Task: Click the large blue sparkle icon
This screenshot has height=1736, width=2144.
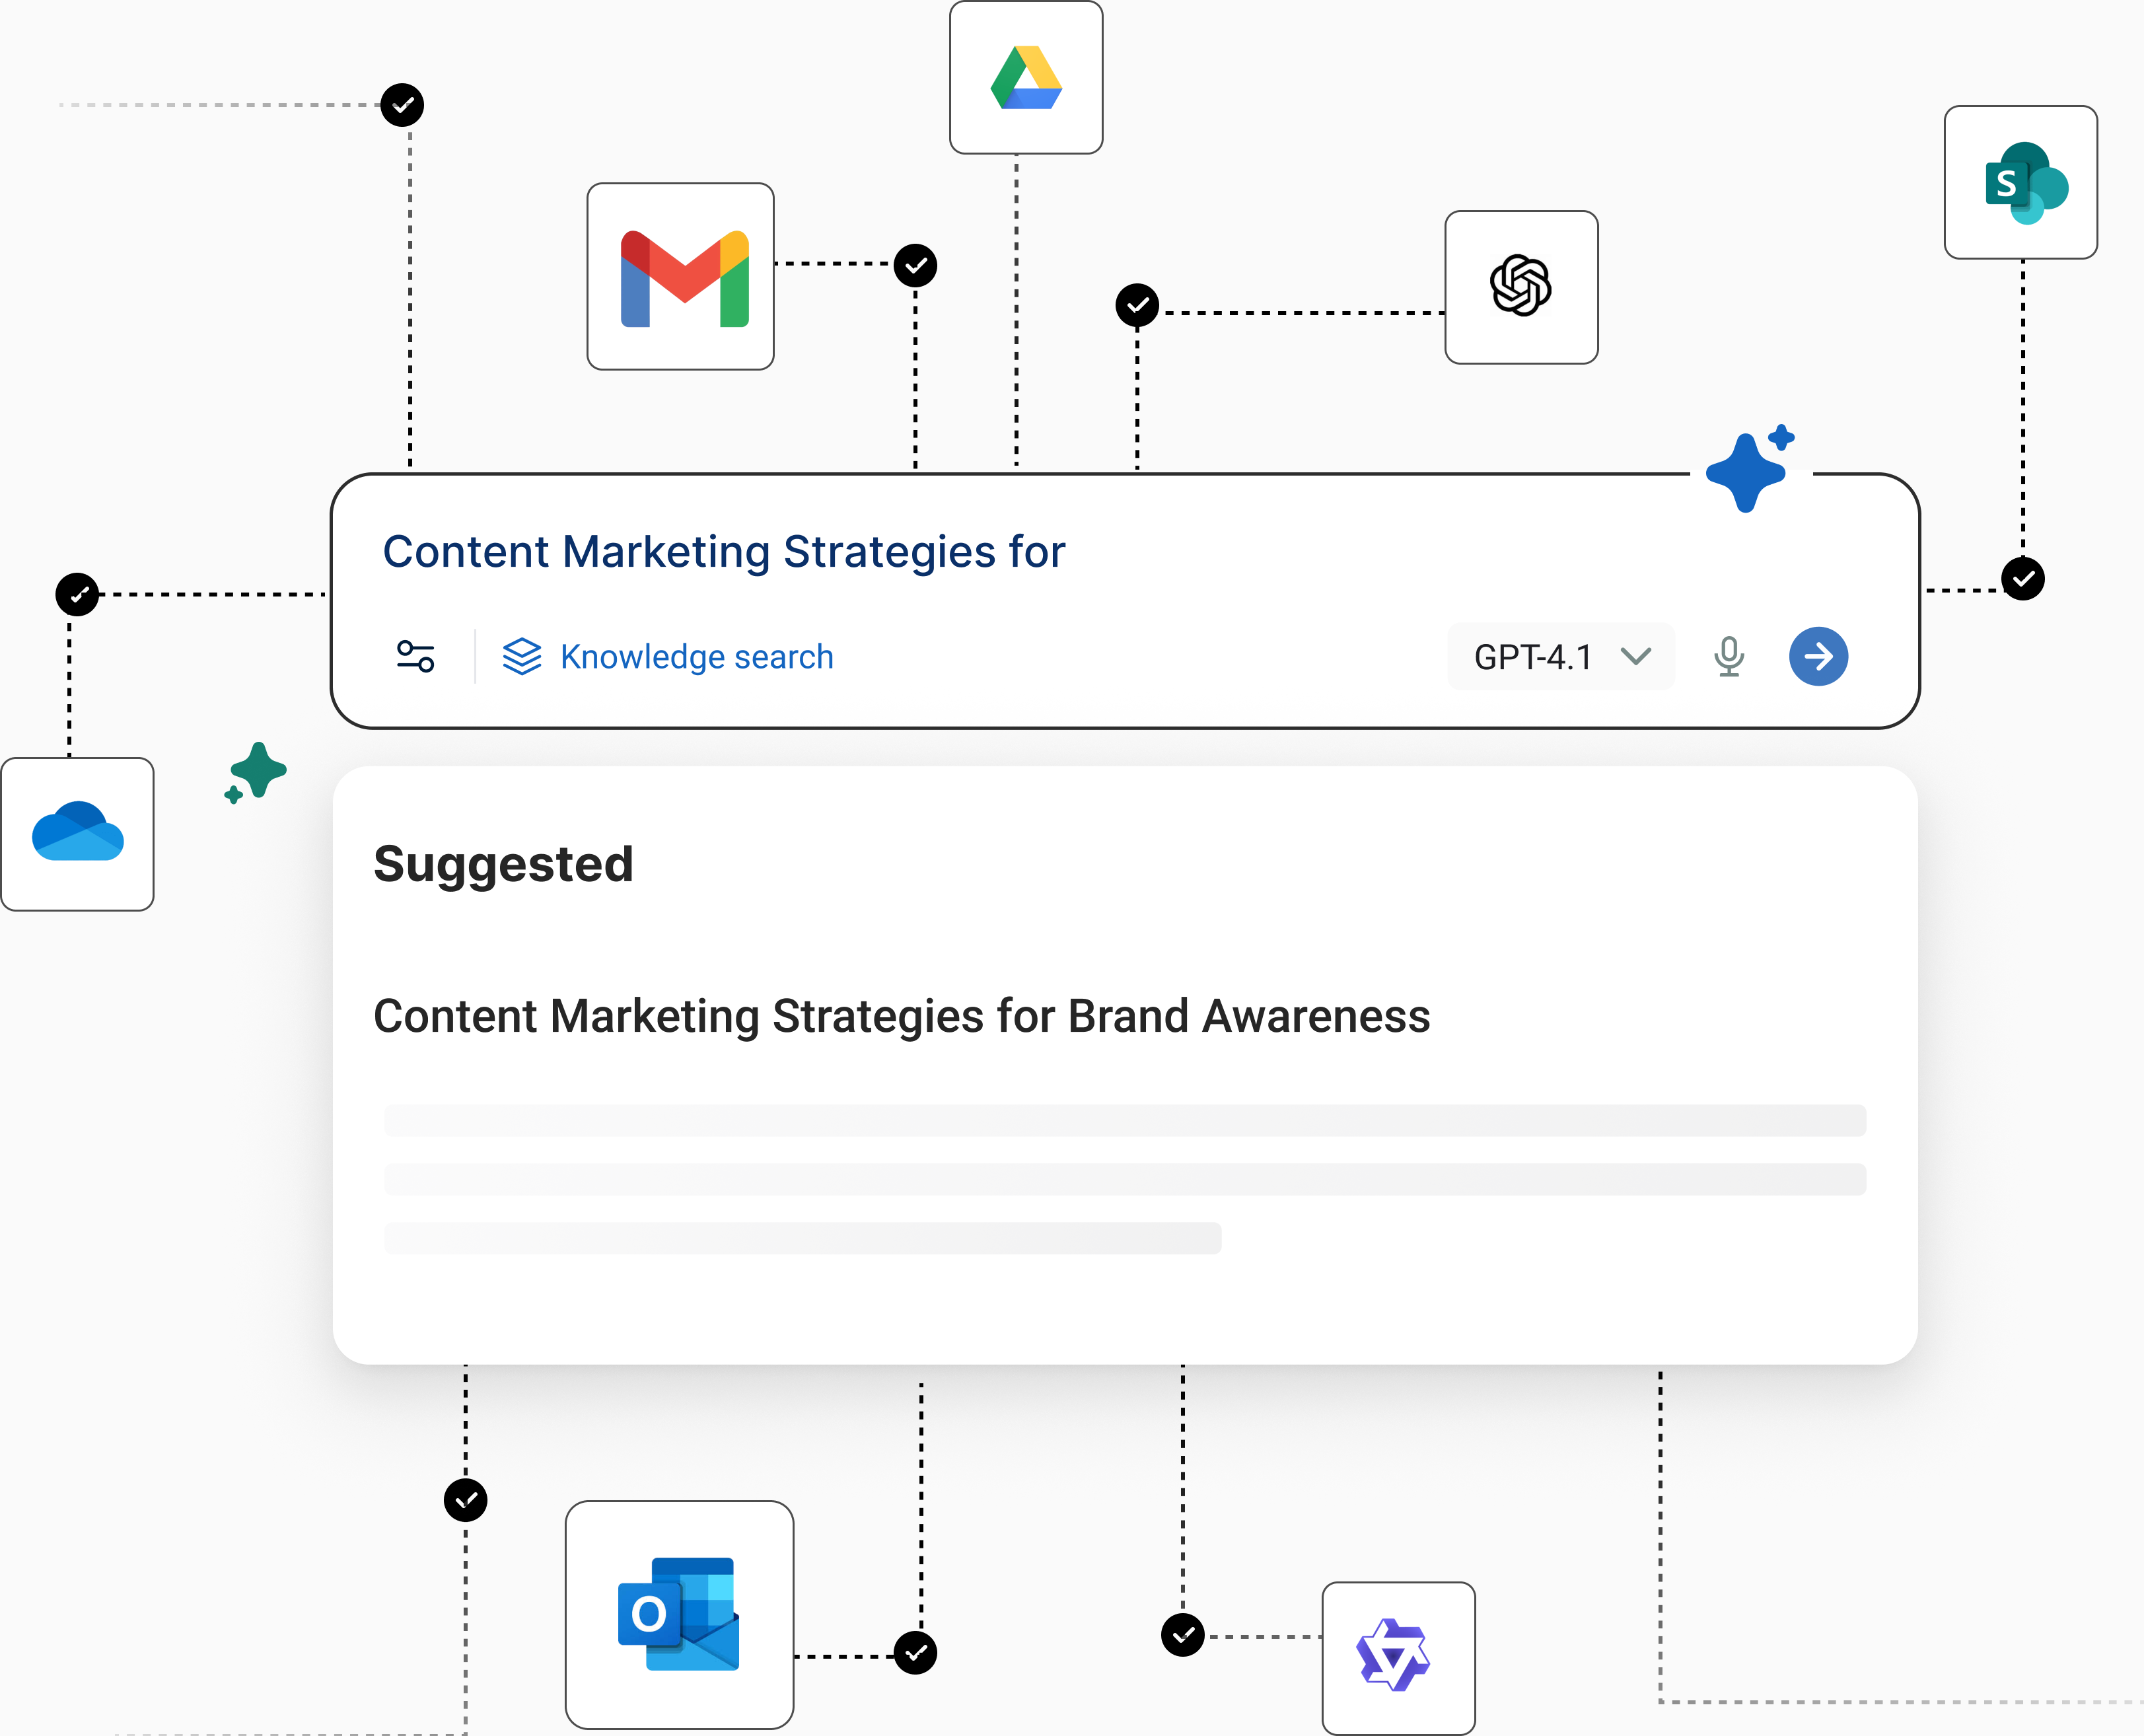Action: point(1747,472)
